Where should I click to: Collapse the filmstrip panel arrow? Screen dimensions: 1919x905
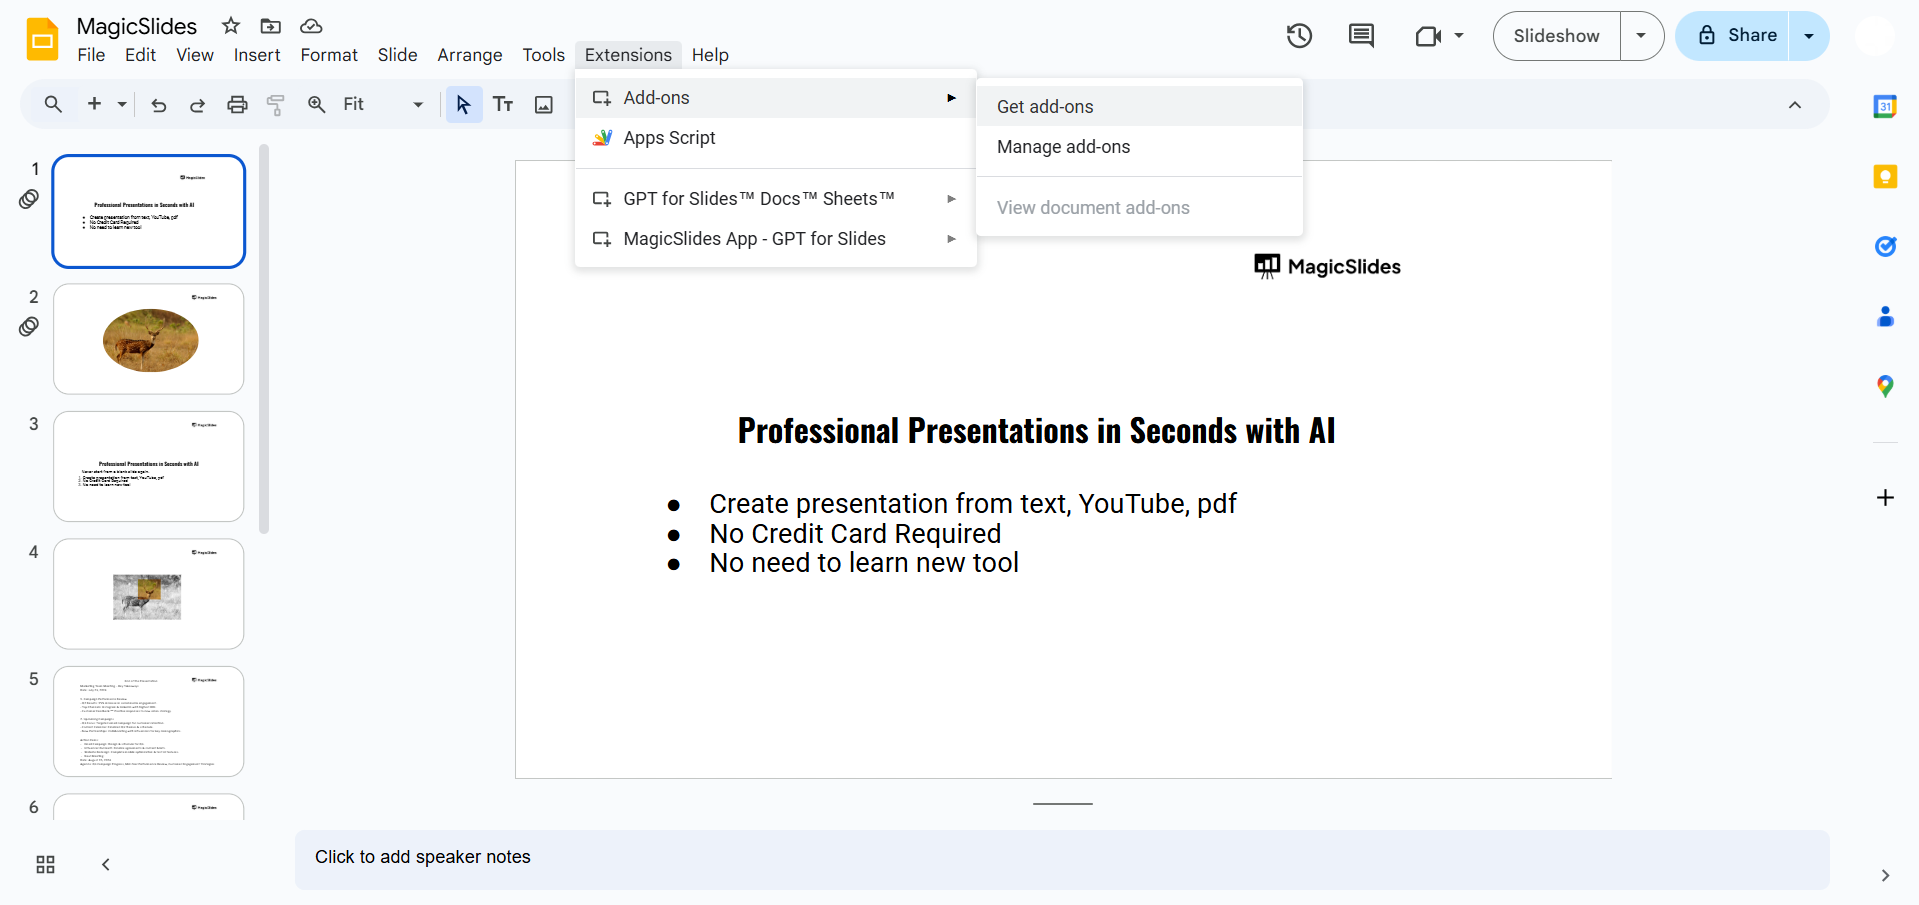point(106,864)
